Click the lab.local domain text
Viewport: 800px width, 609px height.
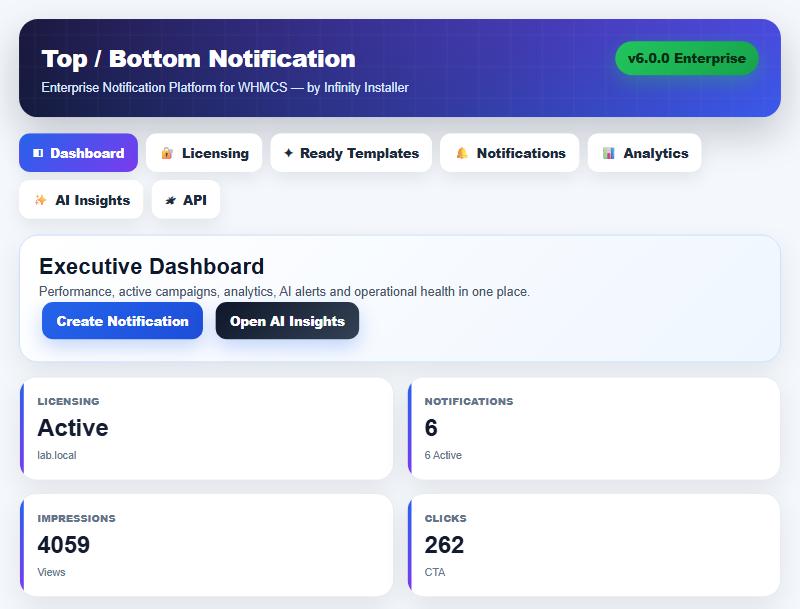[57, 455]
